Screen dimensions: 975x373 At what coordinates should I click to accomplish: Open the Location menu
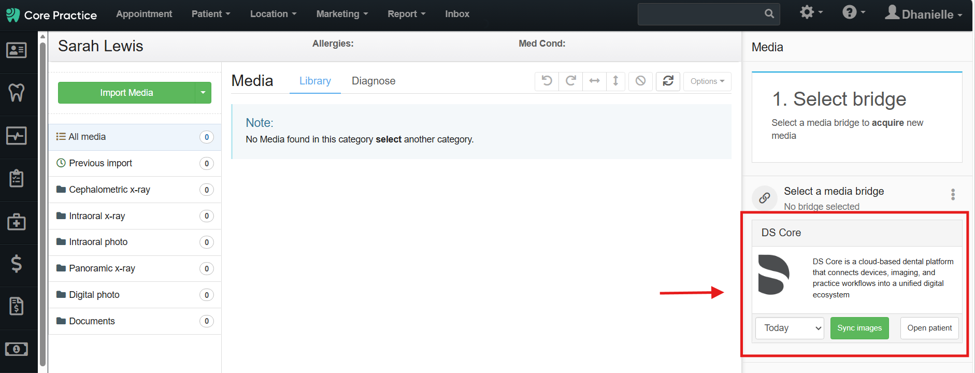click(273, 14)
